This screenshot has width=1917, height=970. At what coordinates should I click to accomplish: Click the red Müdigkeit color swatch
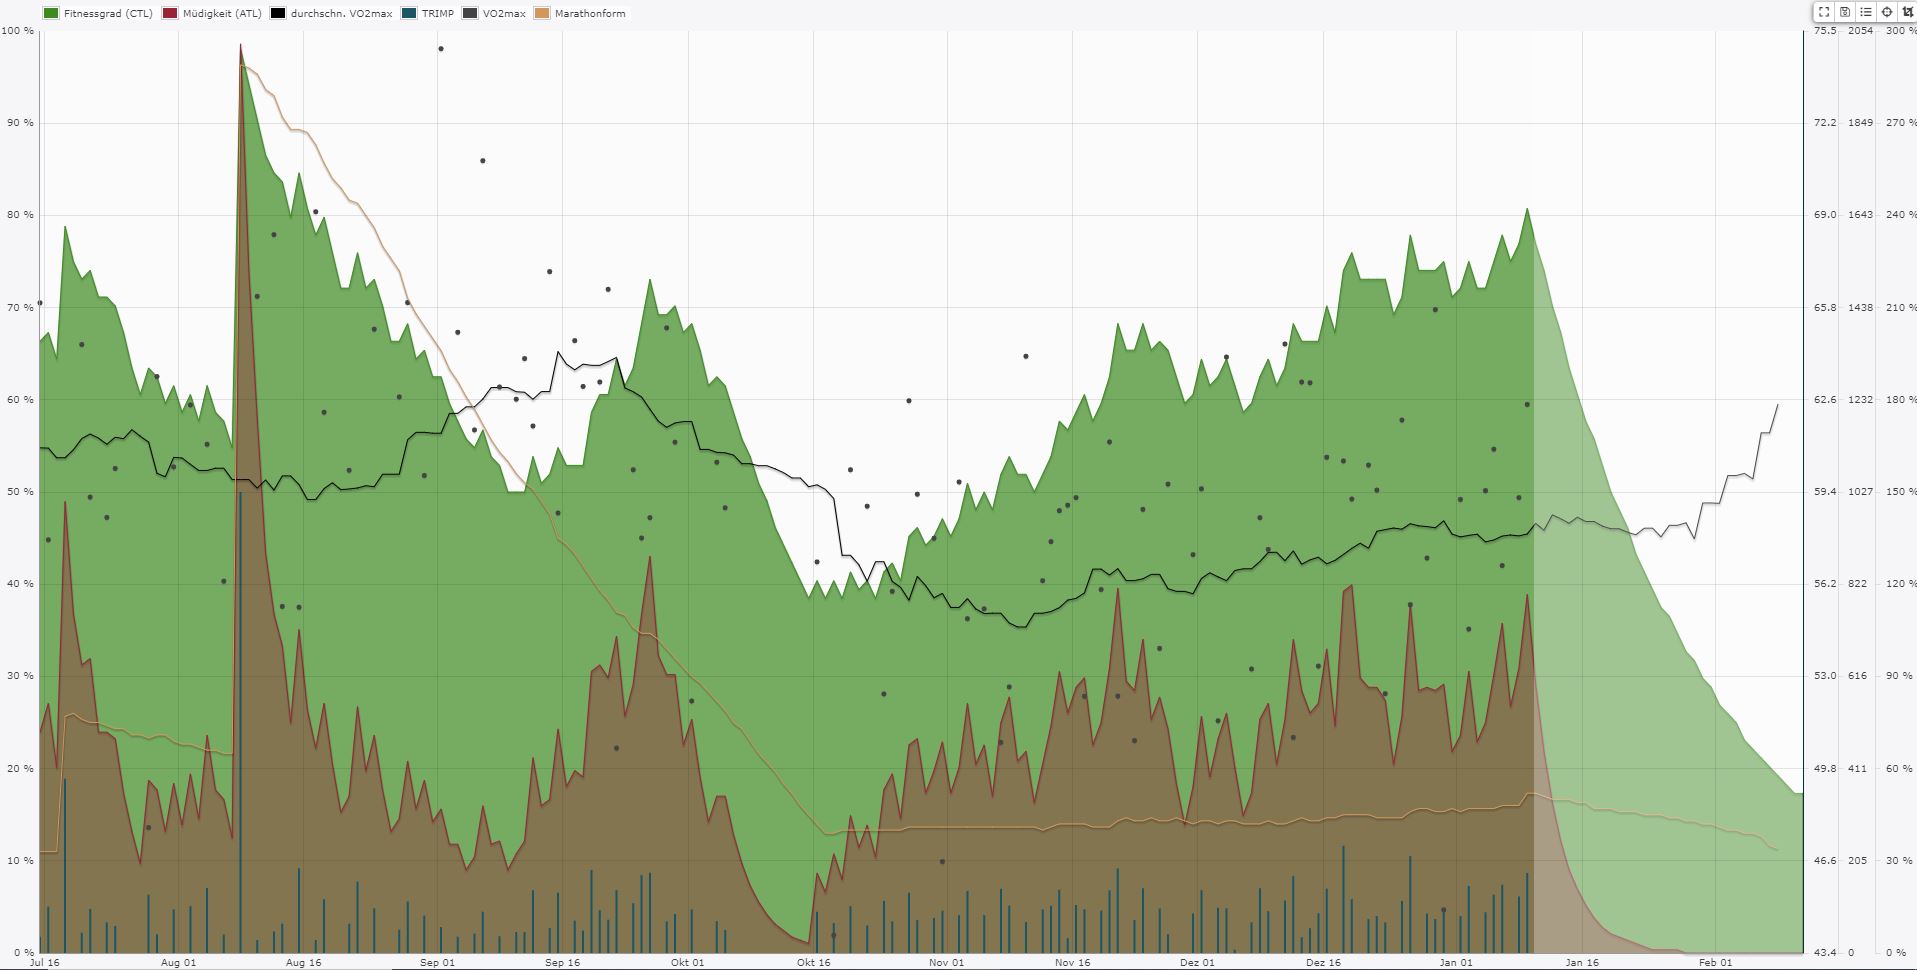coord(170,14)
